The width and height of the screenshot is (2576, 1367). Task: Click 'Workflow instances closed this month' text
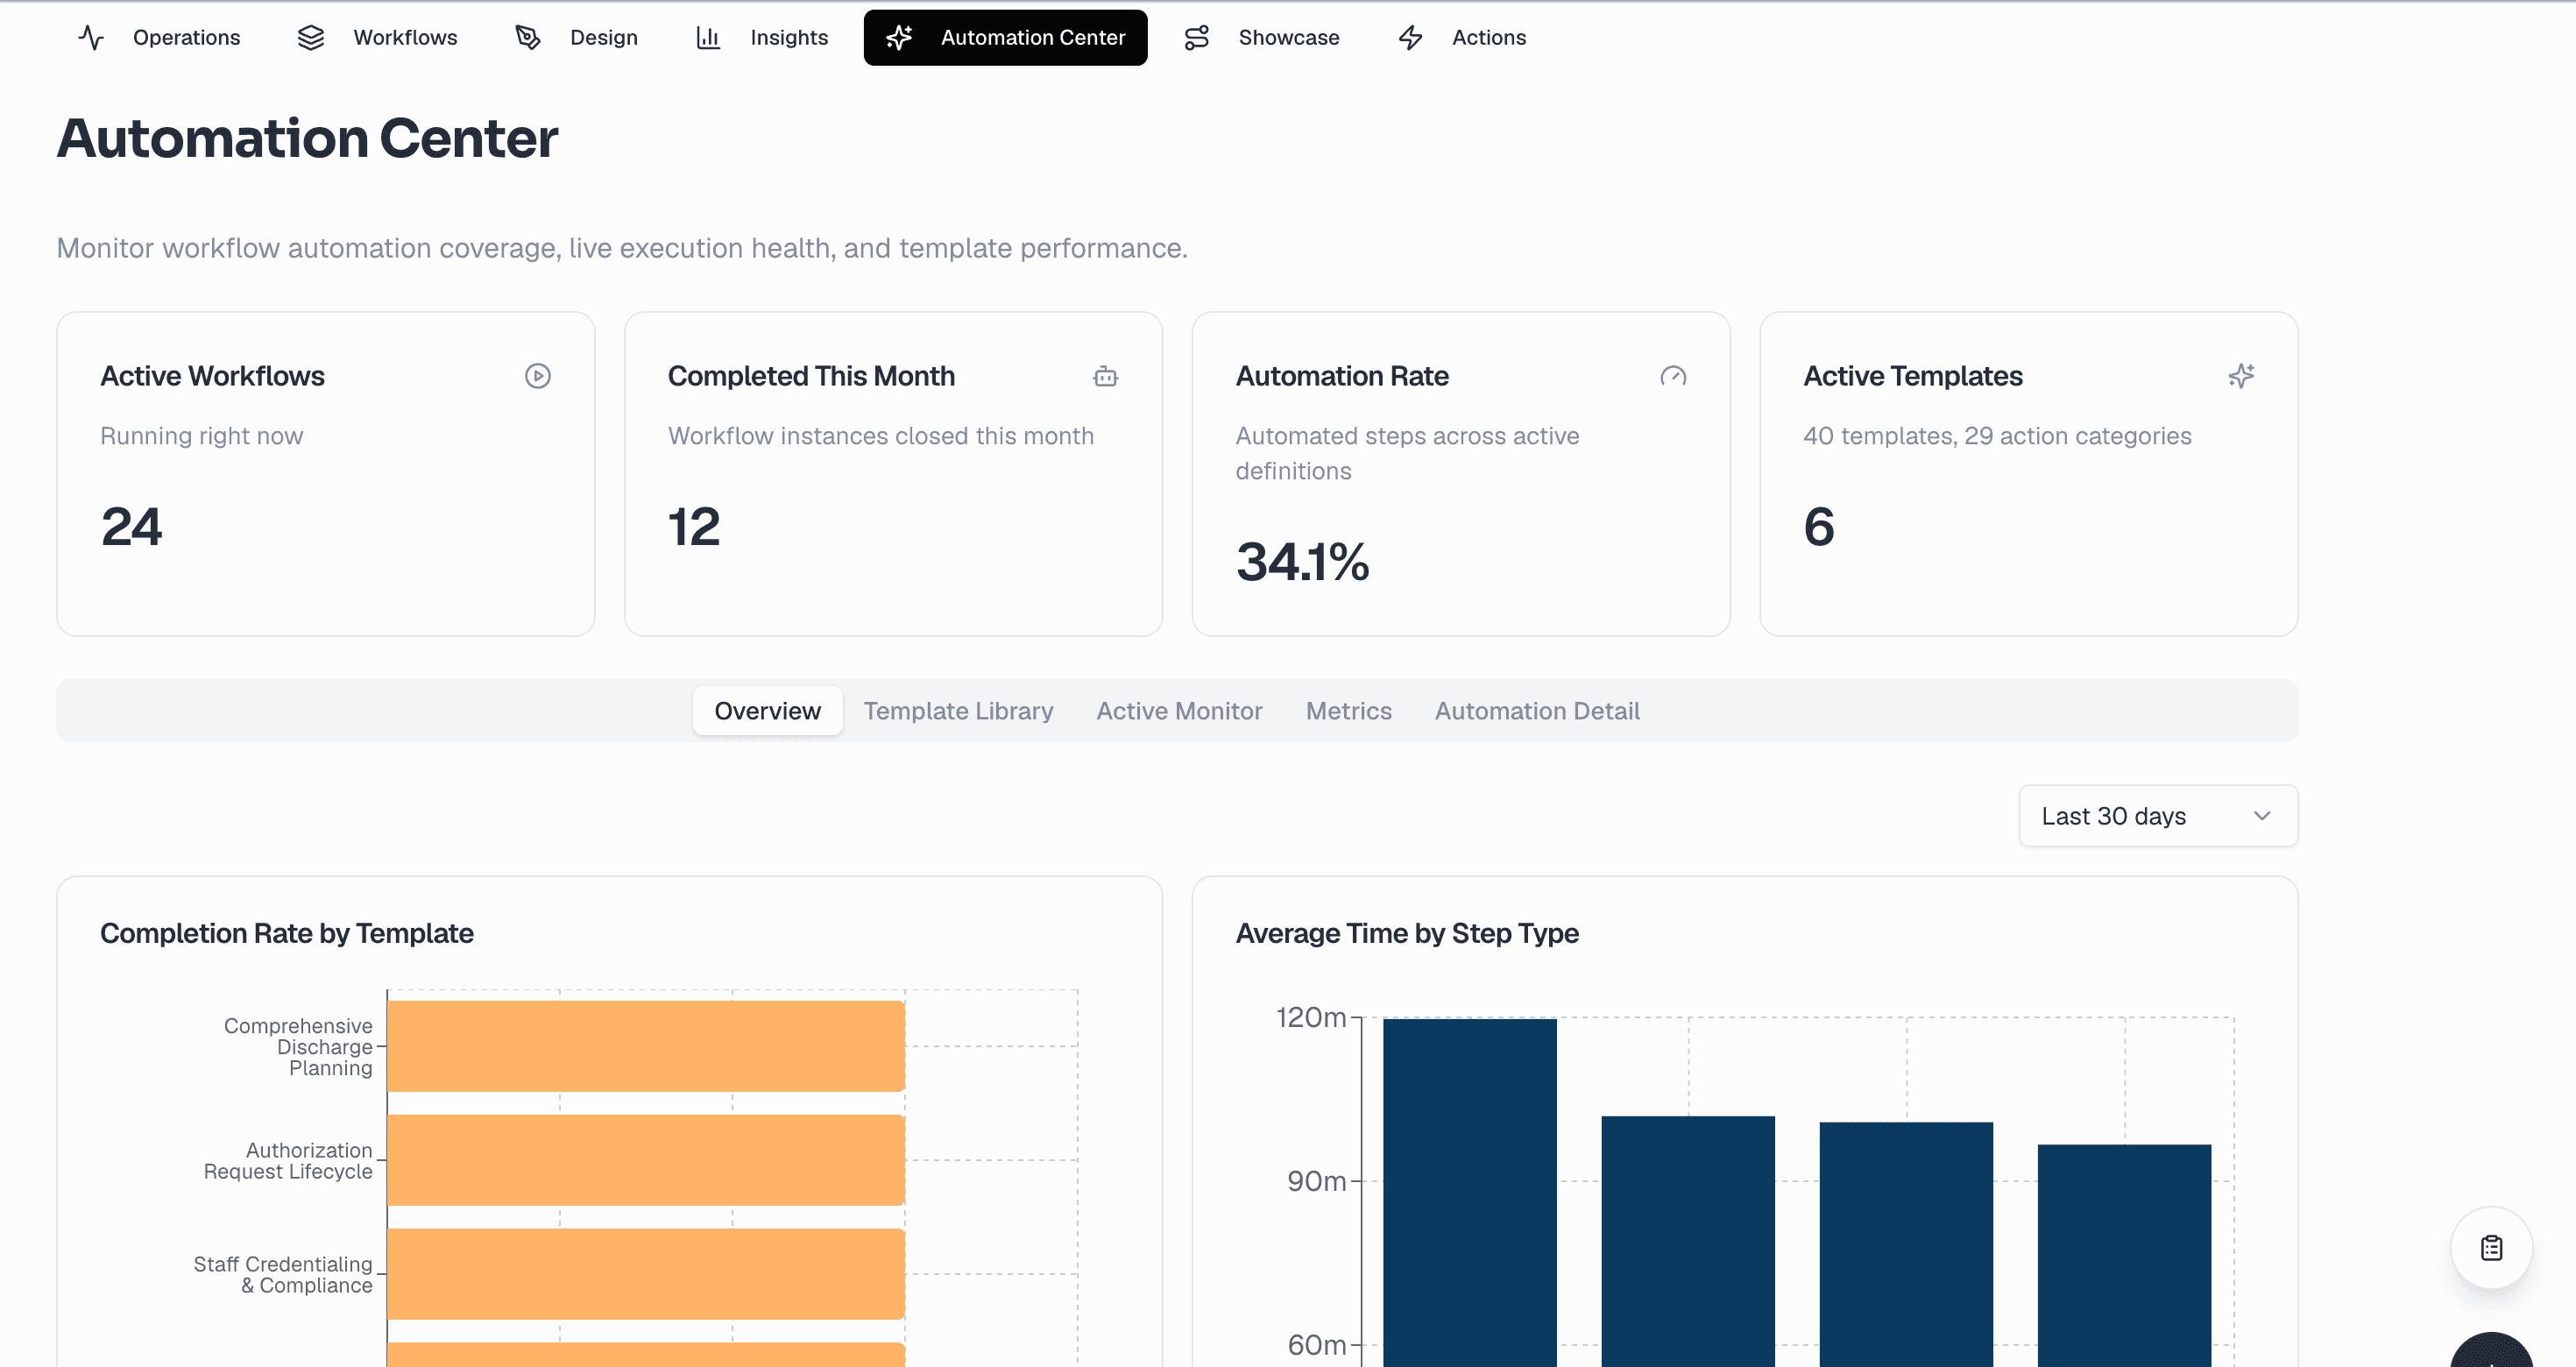[x=881, y=436]
